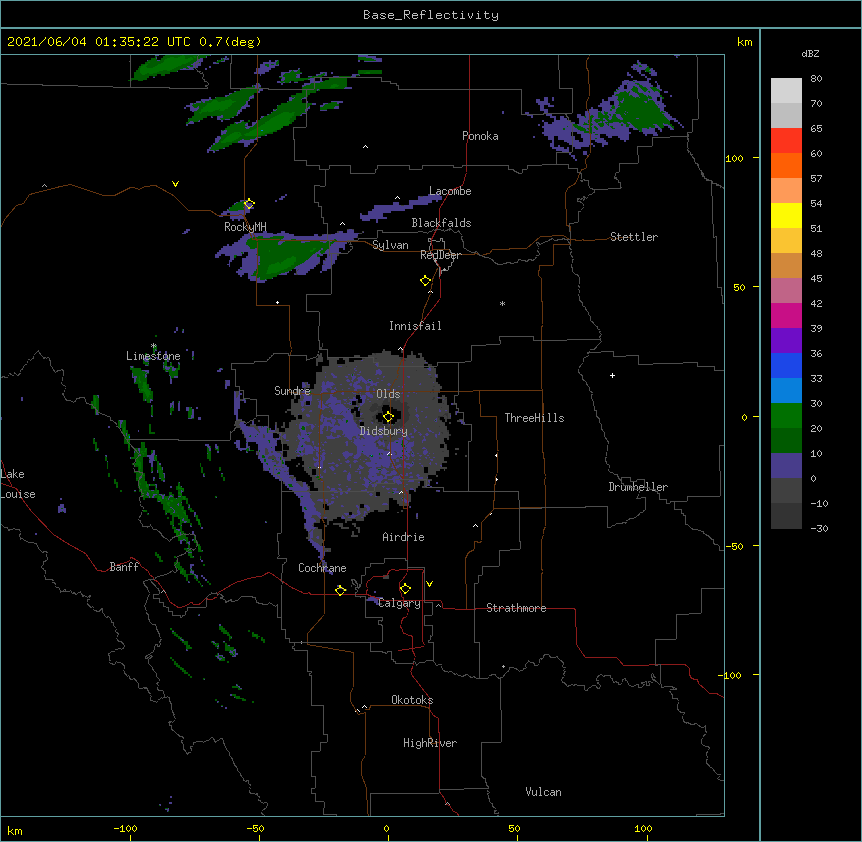
Task: Click the km unit label at top right
Action: pos(744,42)
